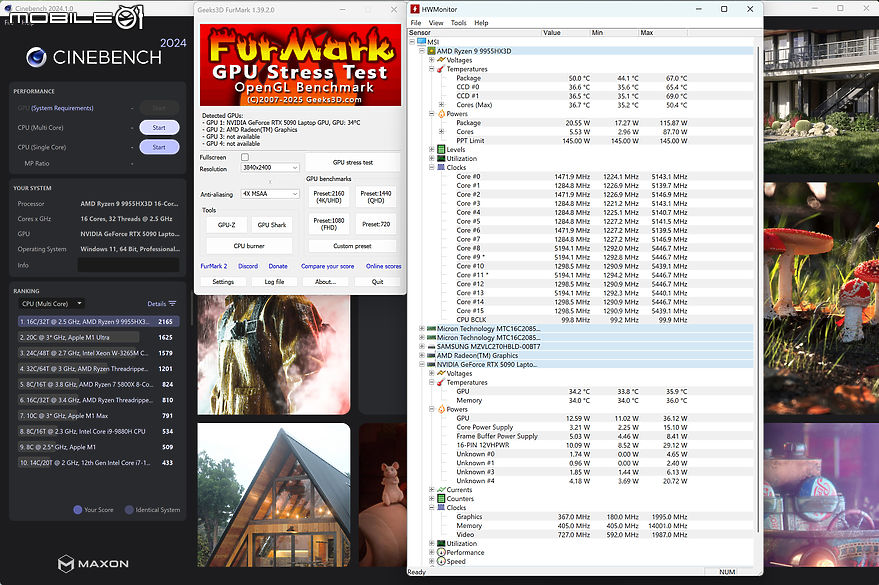The width and height of the screenshot is (879, 585).
Task: Click the AMD Radeon(TM) Graphics device icon
Action: [x=432, y=356]
